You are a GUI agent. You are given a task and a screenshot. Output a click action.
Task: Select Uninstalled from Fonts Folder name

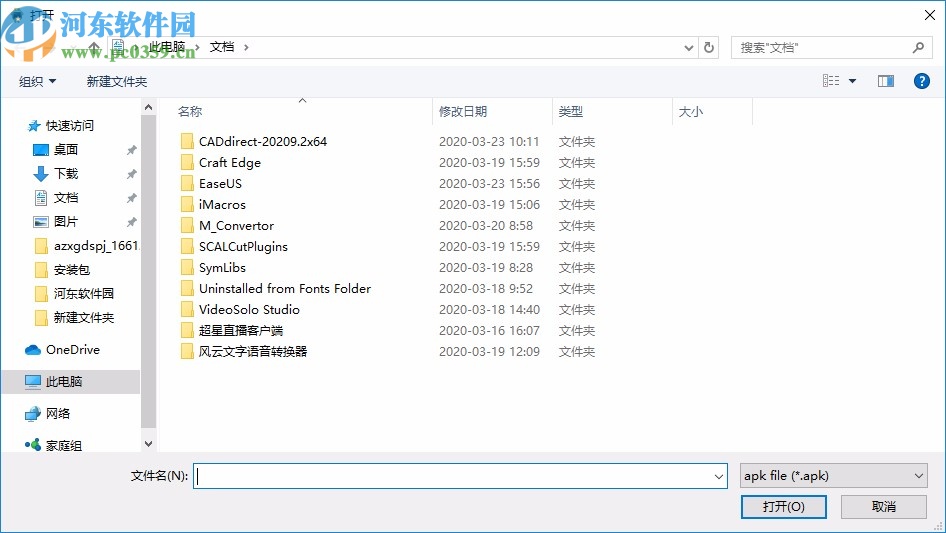coord(285,289)
